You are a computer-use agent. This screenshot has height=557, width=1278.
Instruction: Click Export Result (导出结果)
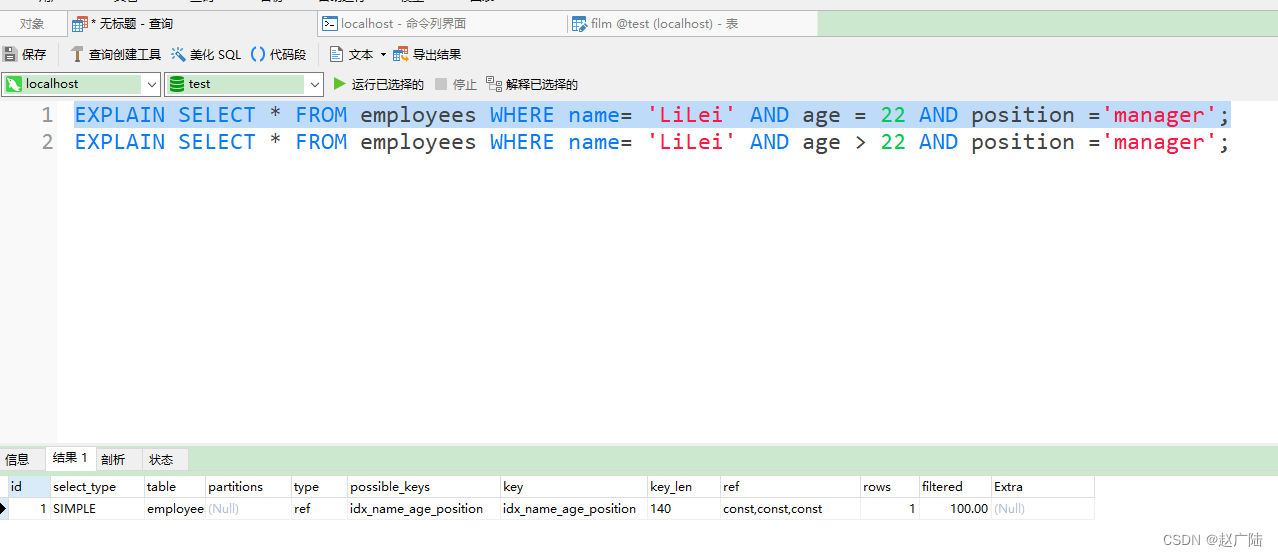(427, 55)
